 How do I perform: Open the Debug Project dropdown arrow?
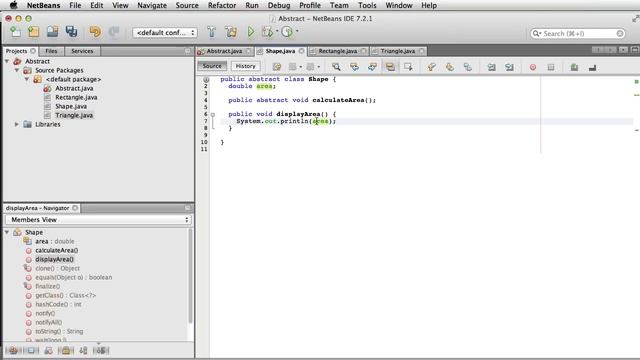[x=277, y=31]
